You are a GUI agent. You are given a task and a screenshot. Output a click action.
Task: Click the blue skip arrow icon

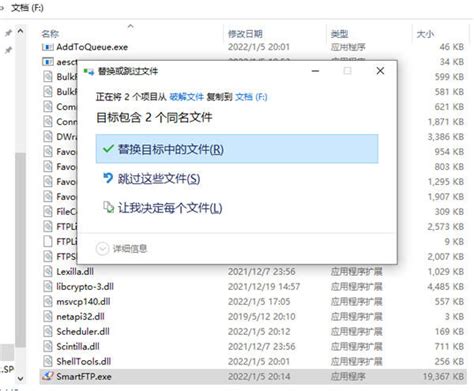point(108,178)
